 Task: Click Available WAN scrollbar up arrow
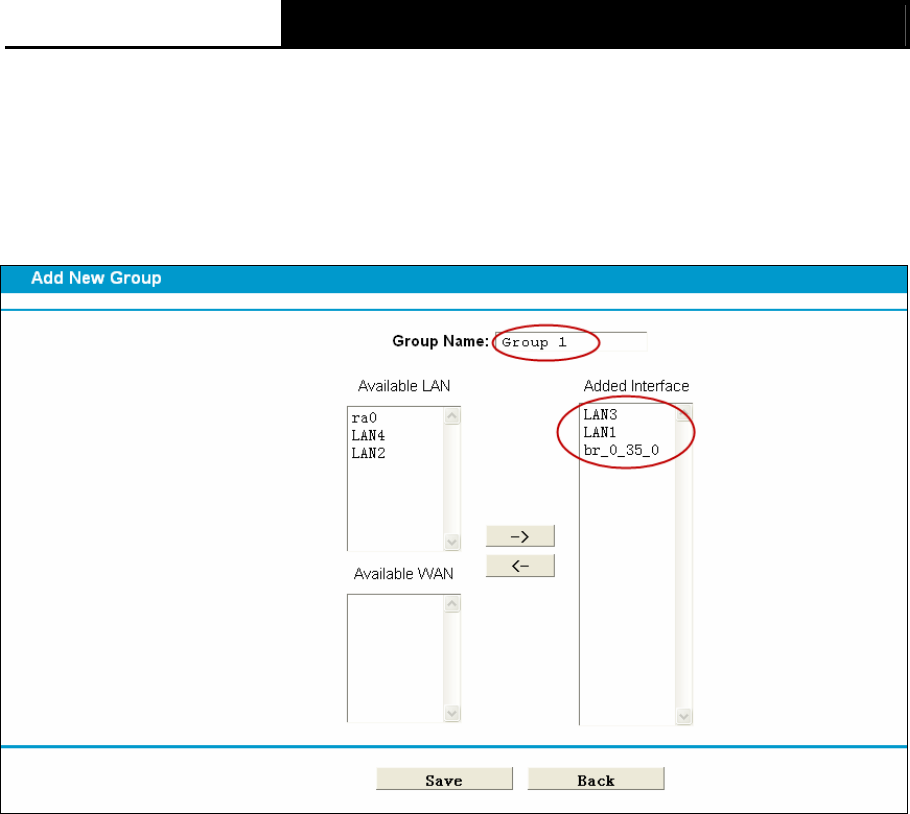pos(452,604)
